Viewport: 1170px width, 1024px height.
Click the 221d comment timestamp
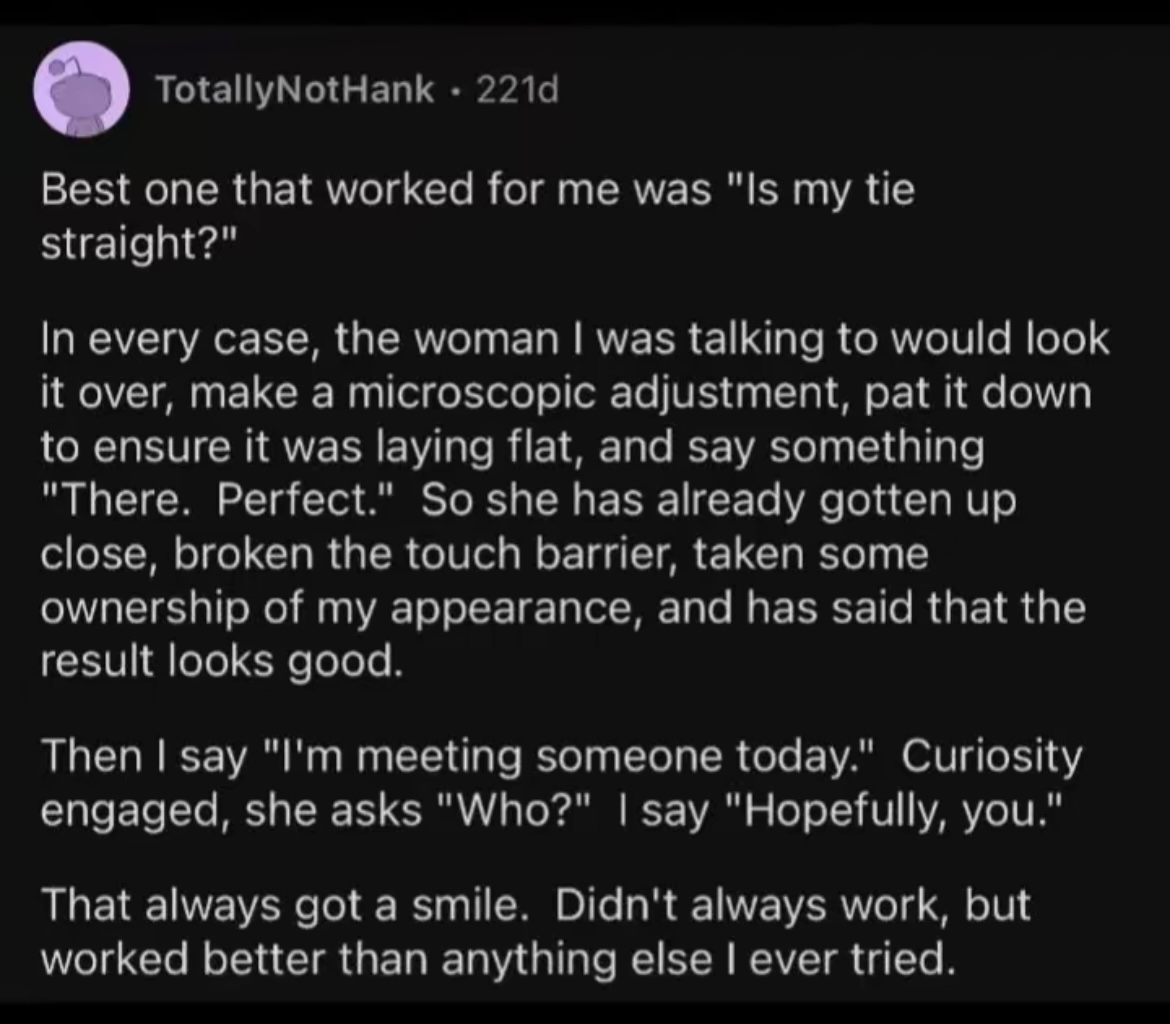pyautogui.click(x=517, y=90)
